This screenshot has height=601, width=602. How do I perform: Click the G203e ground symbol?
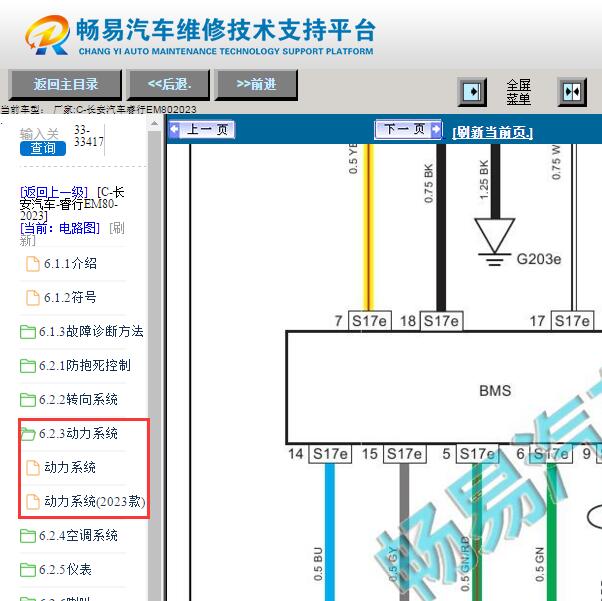point(494,242)
